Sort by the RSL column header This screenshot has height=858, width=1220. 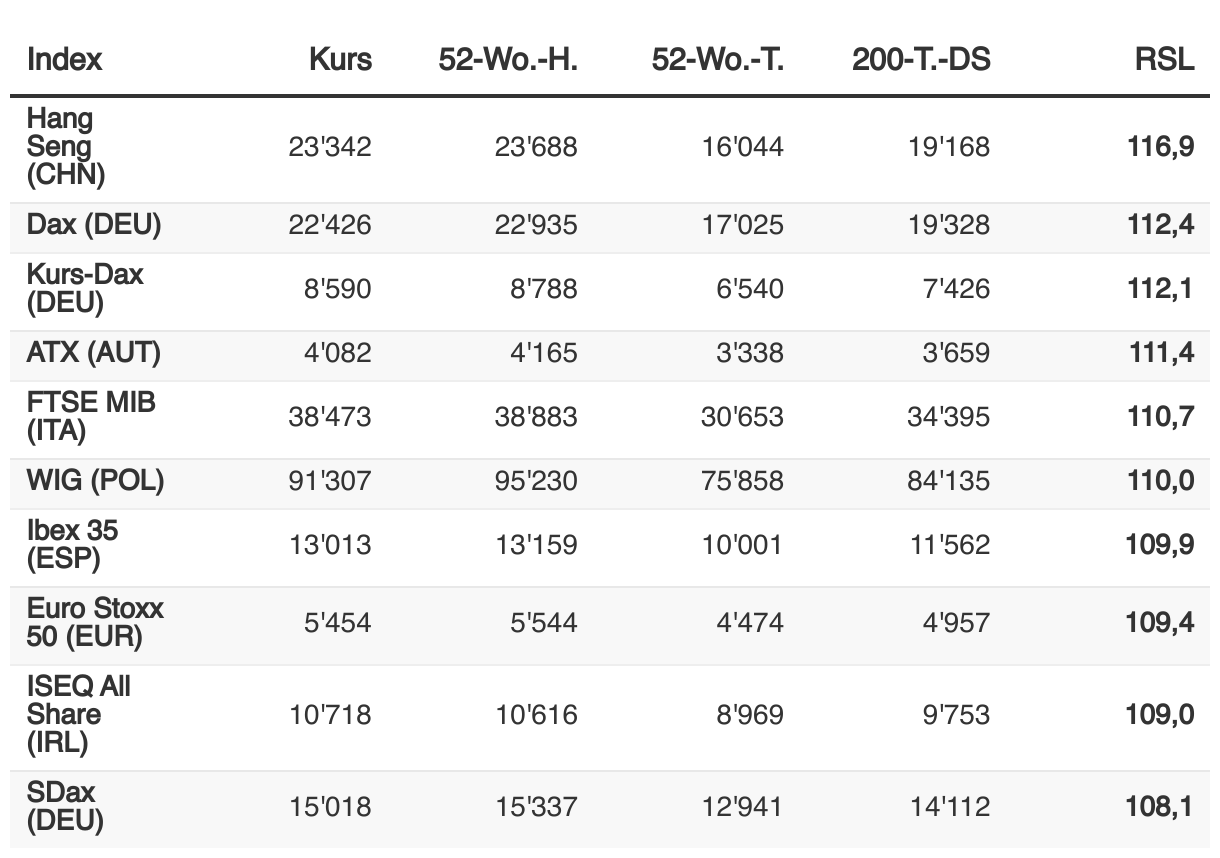[1164, 59]
